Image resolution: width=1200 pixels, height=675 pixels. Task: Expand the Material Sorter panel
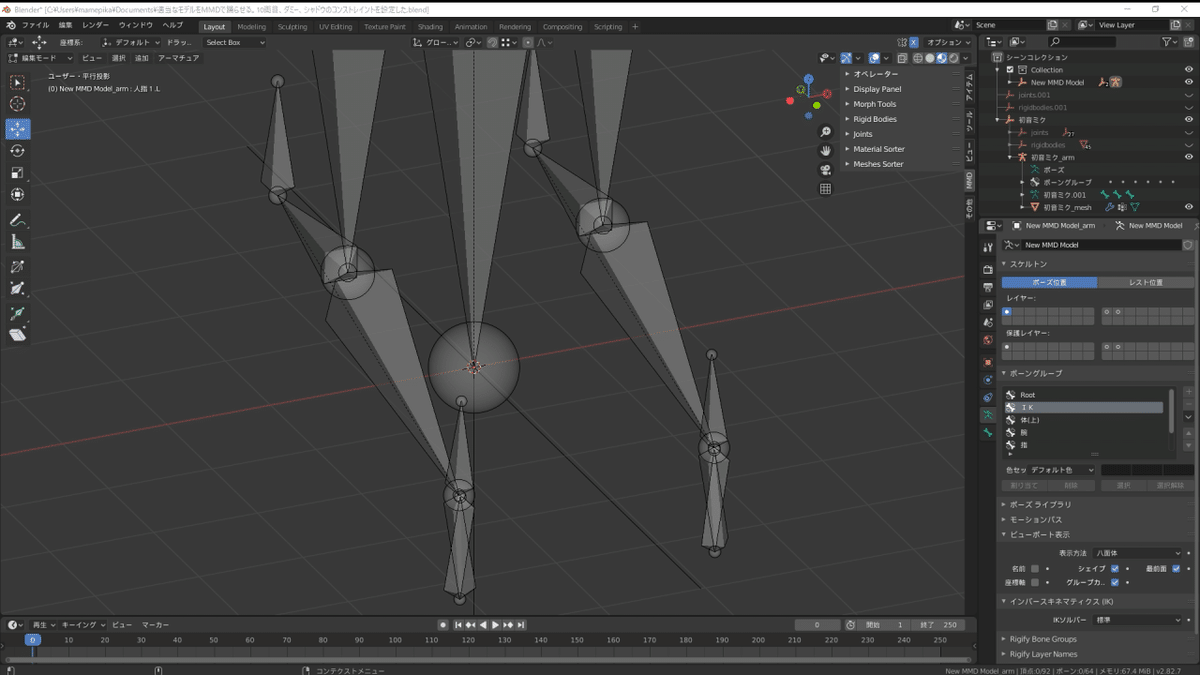pyautogui.click(x=879, y=149)
